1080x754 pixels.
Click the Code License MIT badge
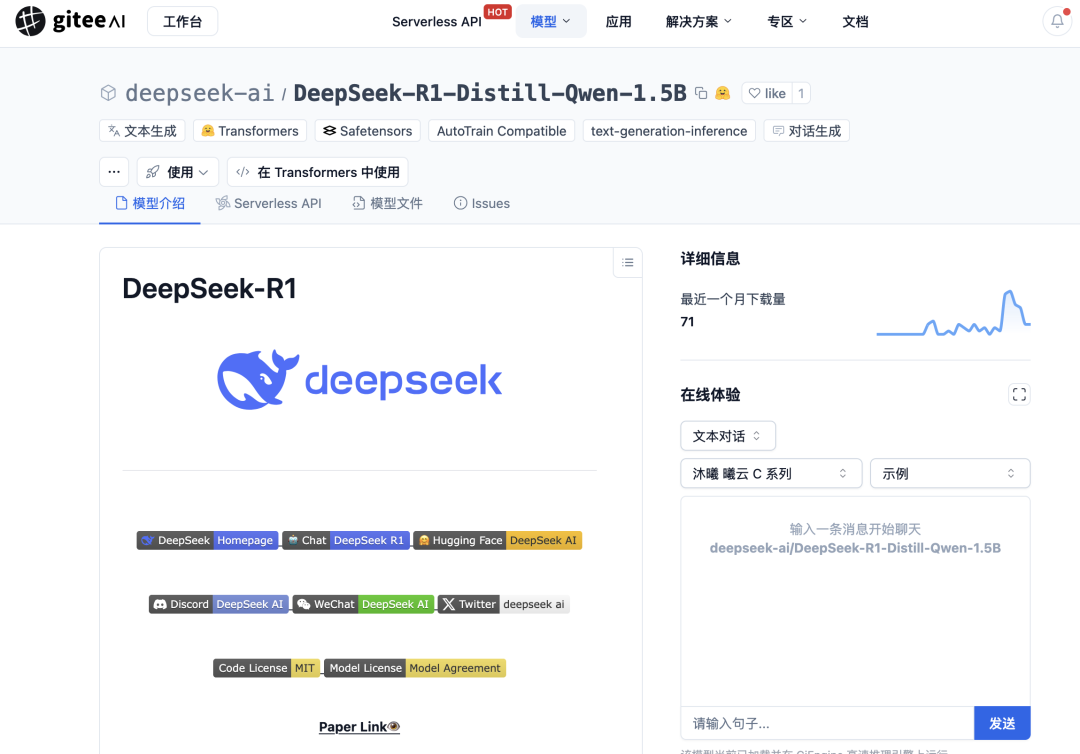[x=267, y=668]
